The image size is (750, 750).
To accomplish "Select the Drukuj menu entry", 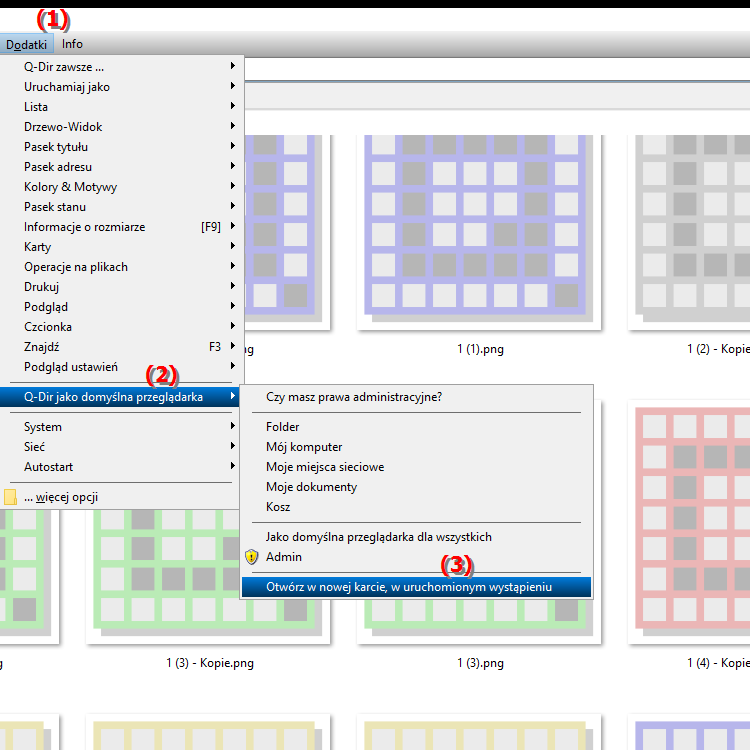I will coord(122,287).
